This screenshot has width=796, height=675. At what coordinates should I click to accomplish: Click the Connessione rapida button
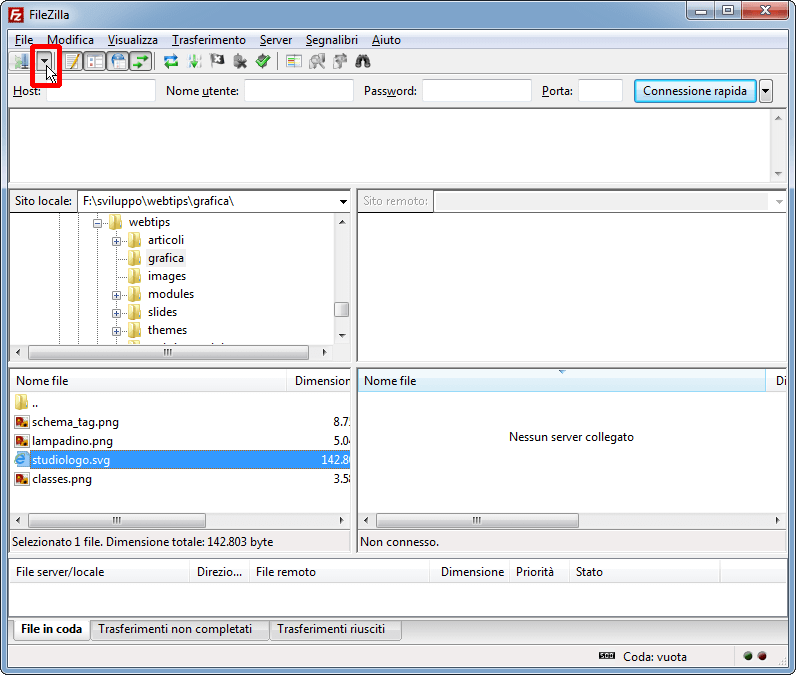point(694,91)
